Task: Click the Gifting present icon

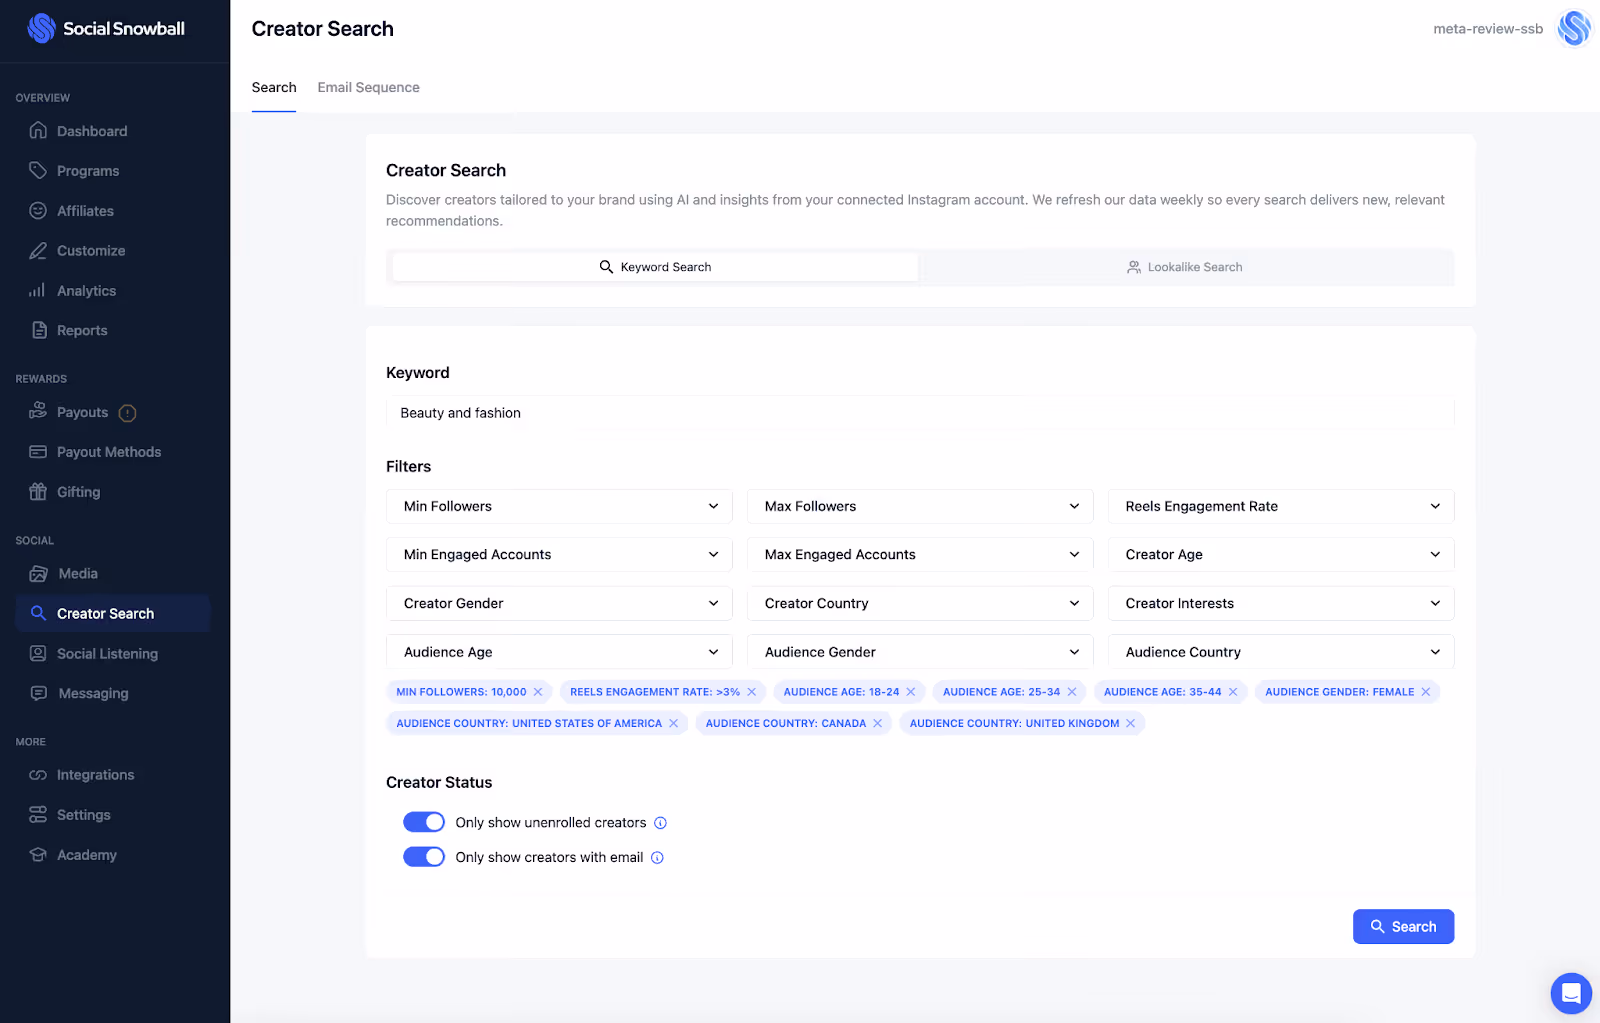Action: point(38,492)
